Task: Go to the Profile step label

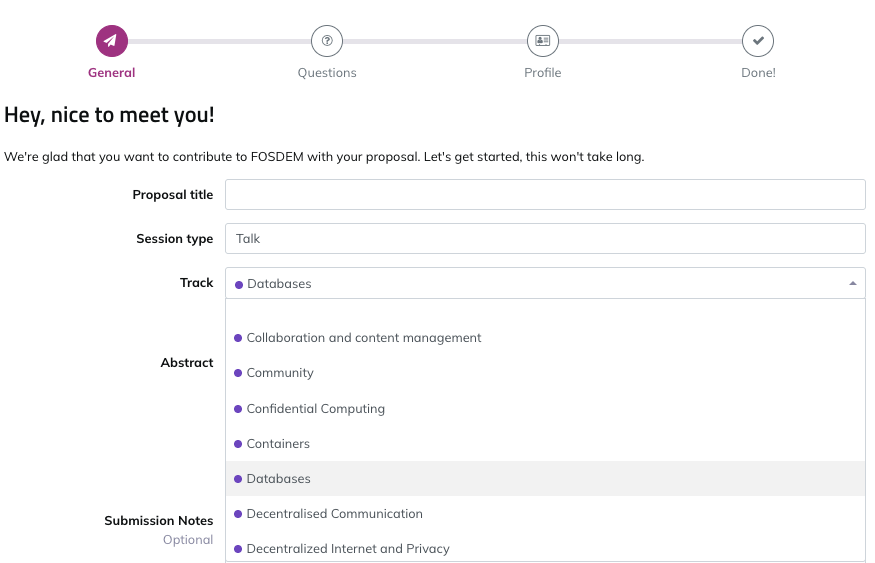Action: click(x=542, y=73)
